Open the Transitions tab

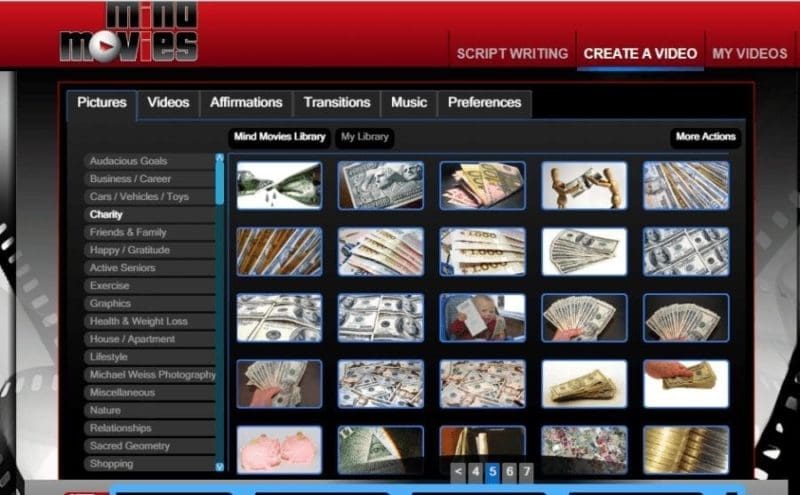(x=337, y=103)
